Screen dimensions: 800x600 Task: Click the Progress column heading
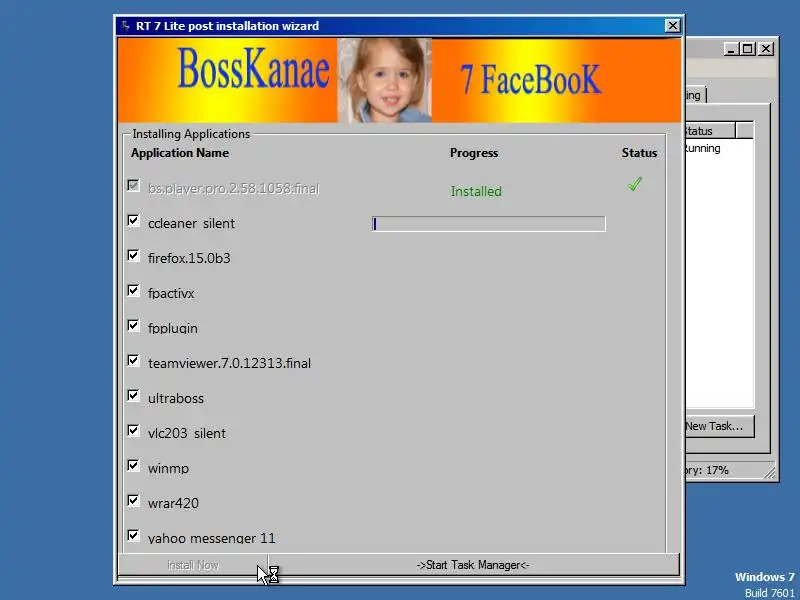(x=474, y=153)
